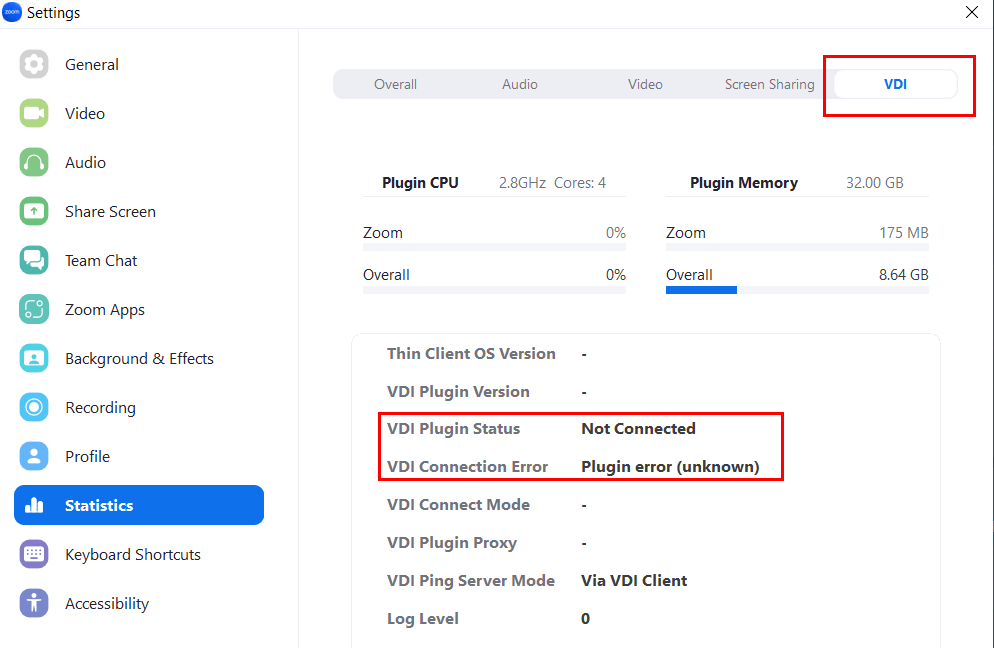Screen dimensions: 994x648
Task: Click the General gear icon in sidebar
Action: [34, 65]
